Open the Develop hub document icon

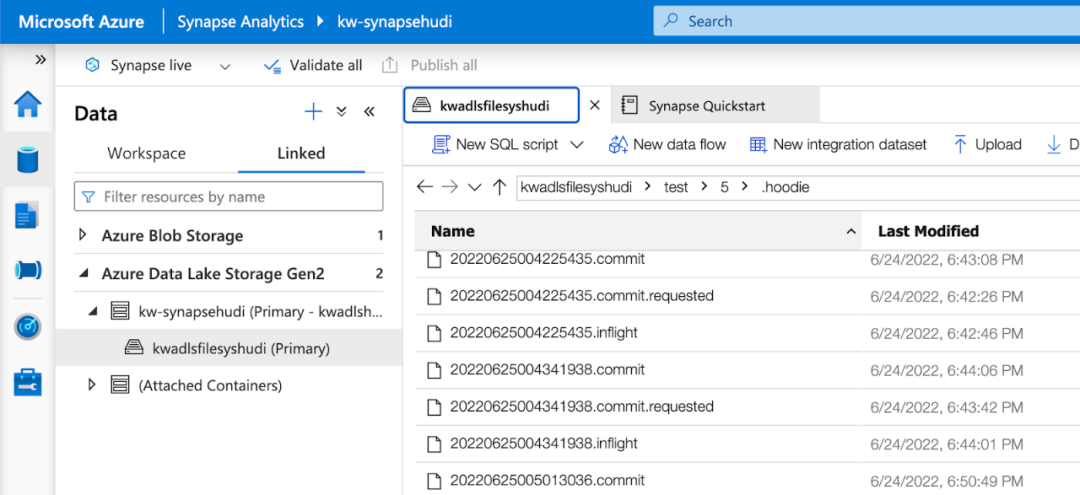point(27,215)
